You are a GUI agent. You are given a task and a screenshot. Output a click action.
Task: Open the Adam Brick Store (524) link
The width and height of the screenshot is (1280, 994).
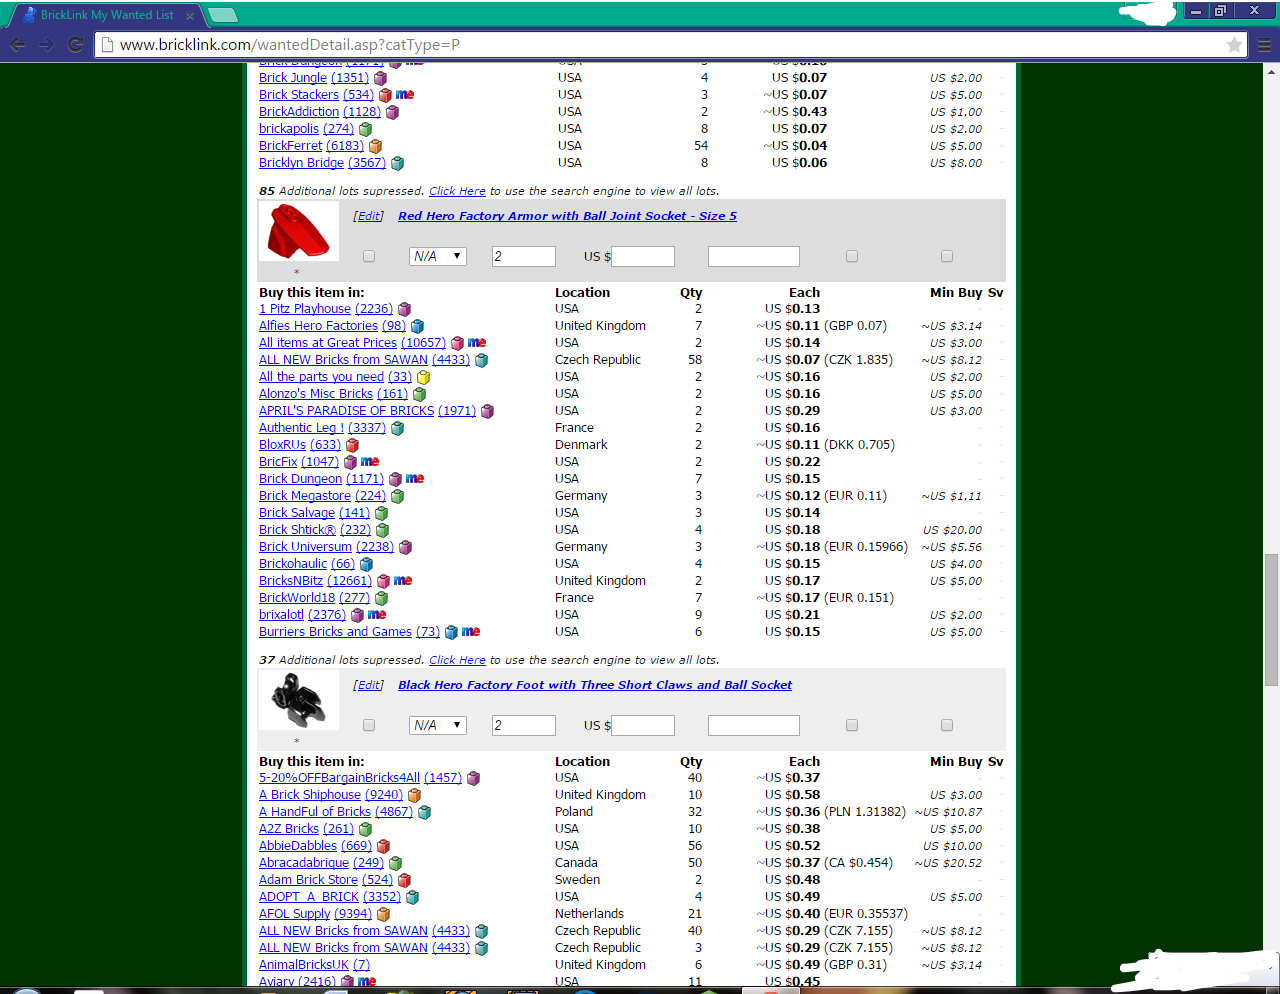[x=326, y=881]
